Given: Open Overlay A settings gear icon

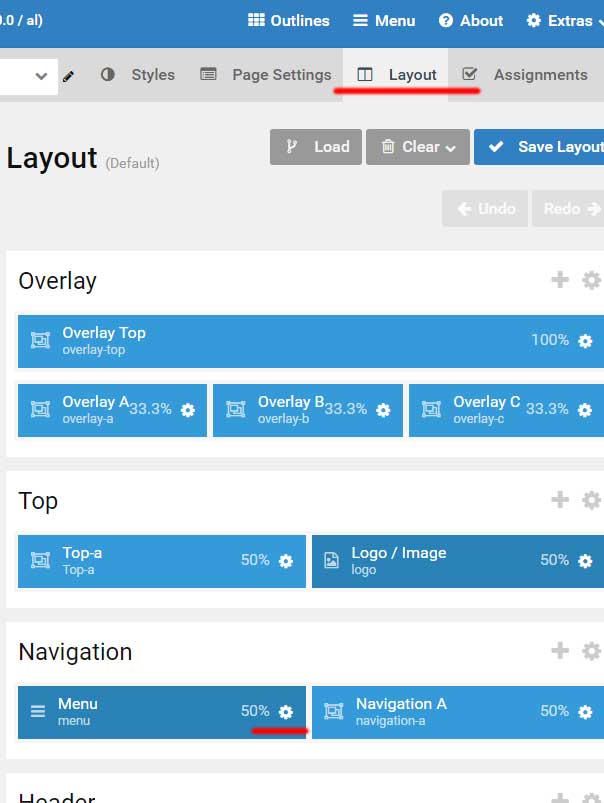Looking at the screenshot, I should coord(188,410).
